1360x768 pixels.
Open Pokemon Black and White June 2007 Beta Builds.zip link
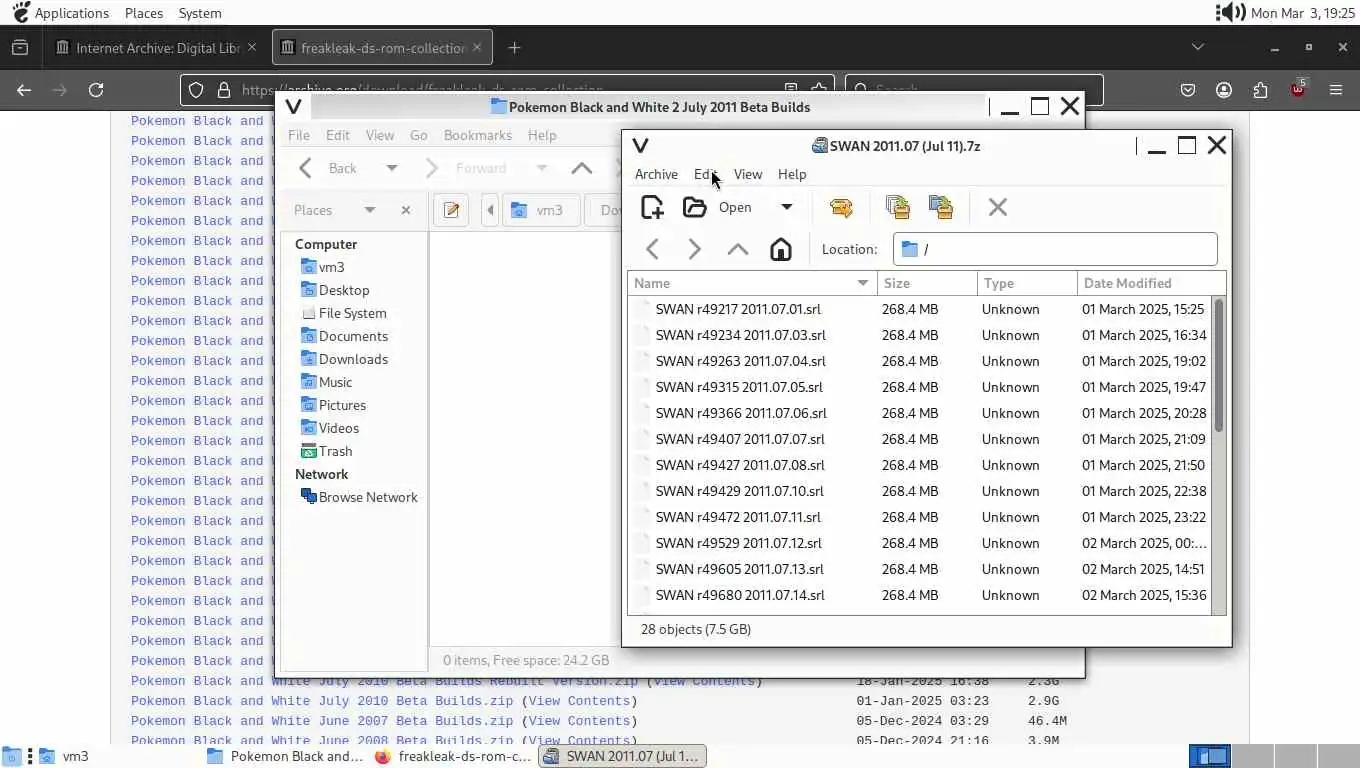pos(322,721)
